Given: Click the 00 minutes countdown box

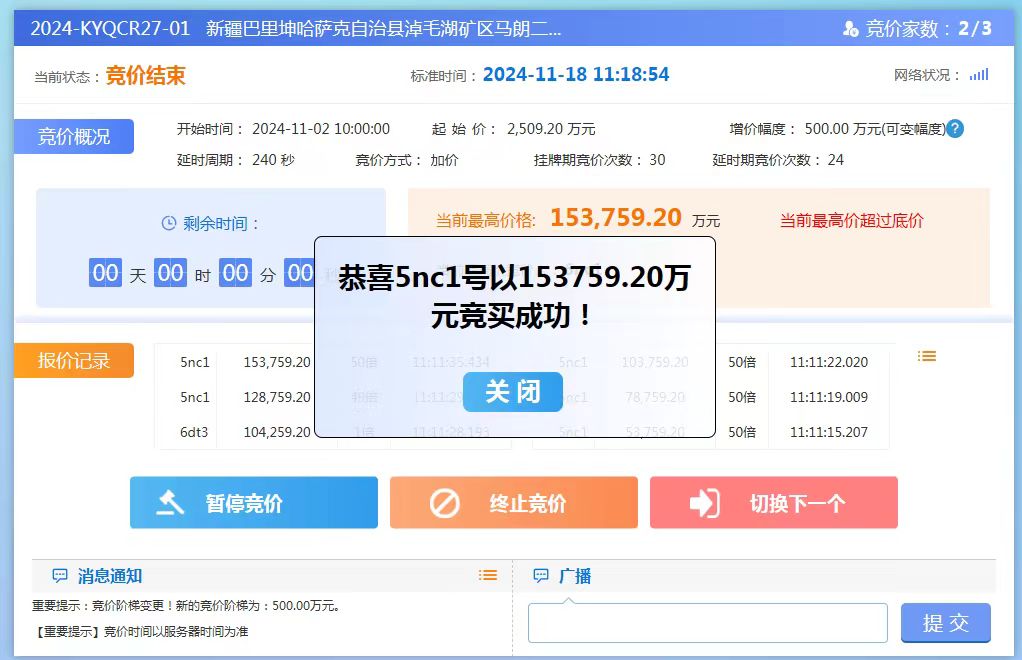Looking at the screenshot, I should pos(235,273).
